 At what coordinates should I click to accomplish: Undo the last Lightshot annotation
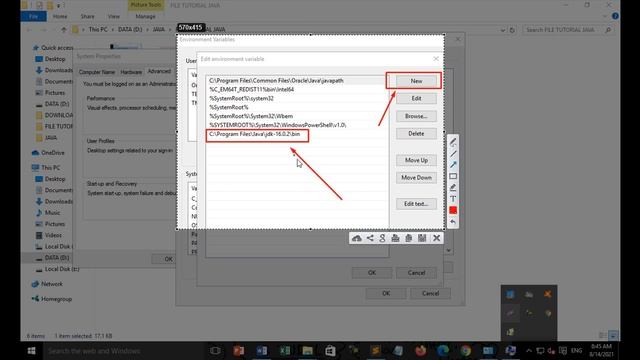click(x=453, y=222)
